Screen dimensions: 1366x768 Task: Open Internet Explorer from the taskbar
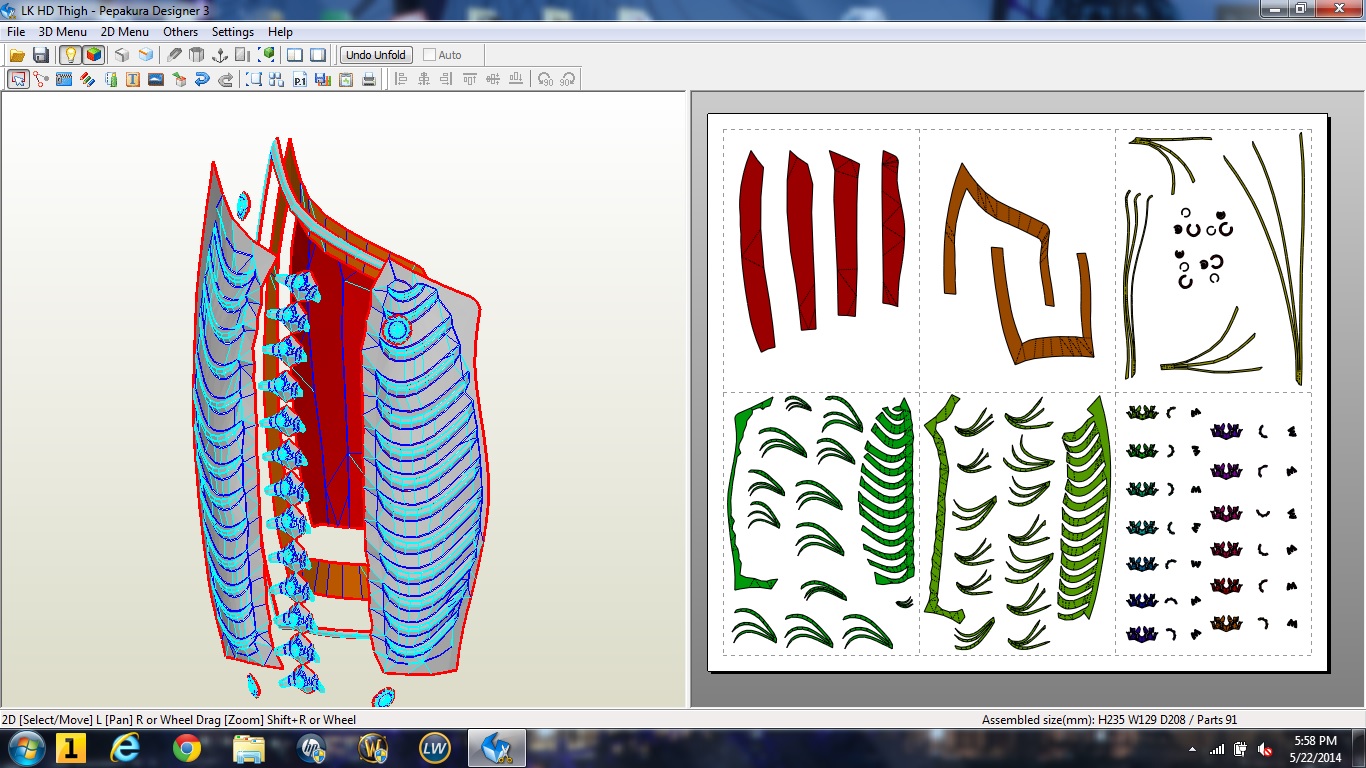[x=125, y=748]
